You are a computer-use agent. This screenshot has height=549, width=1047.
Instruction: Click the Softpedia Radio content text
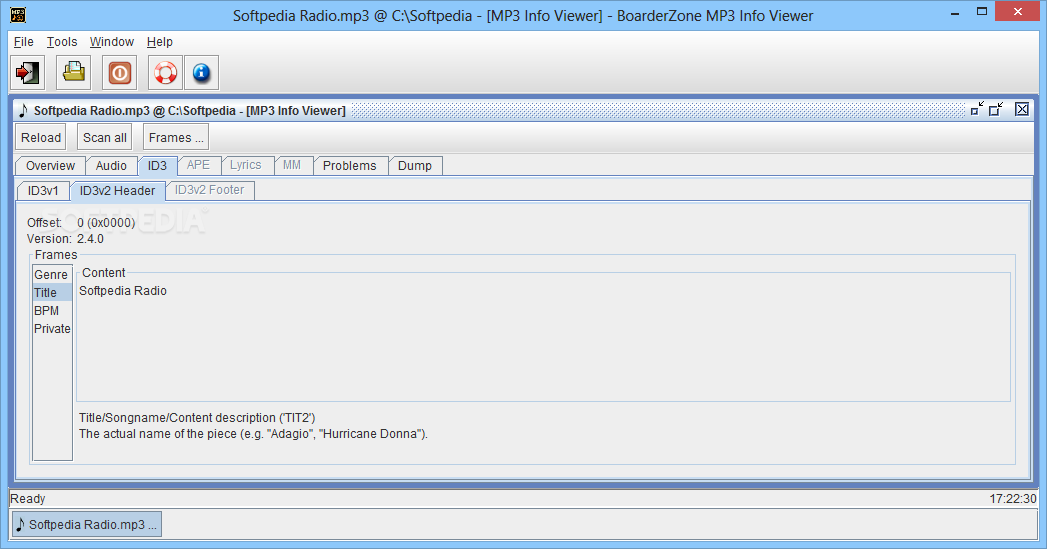[123, 291]
